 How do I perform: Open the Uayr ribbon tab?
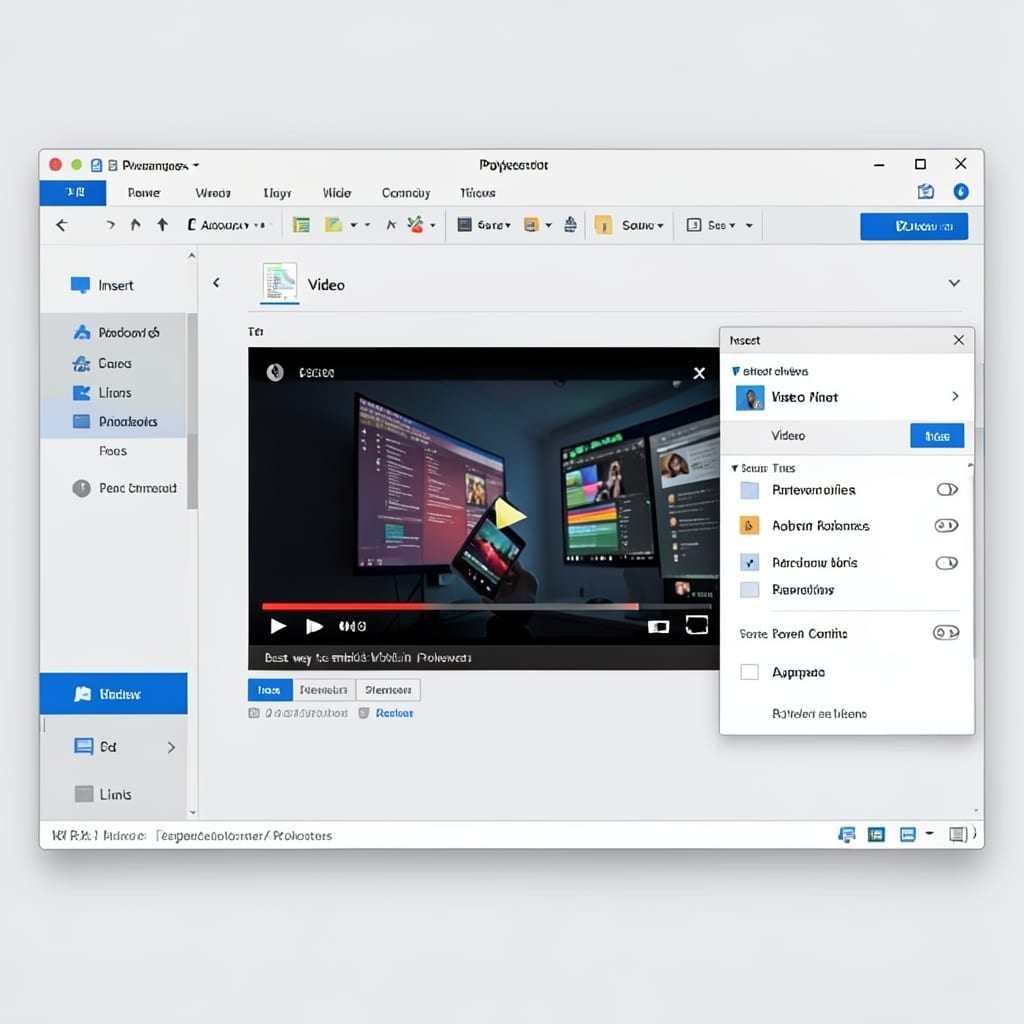(277, 193)
